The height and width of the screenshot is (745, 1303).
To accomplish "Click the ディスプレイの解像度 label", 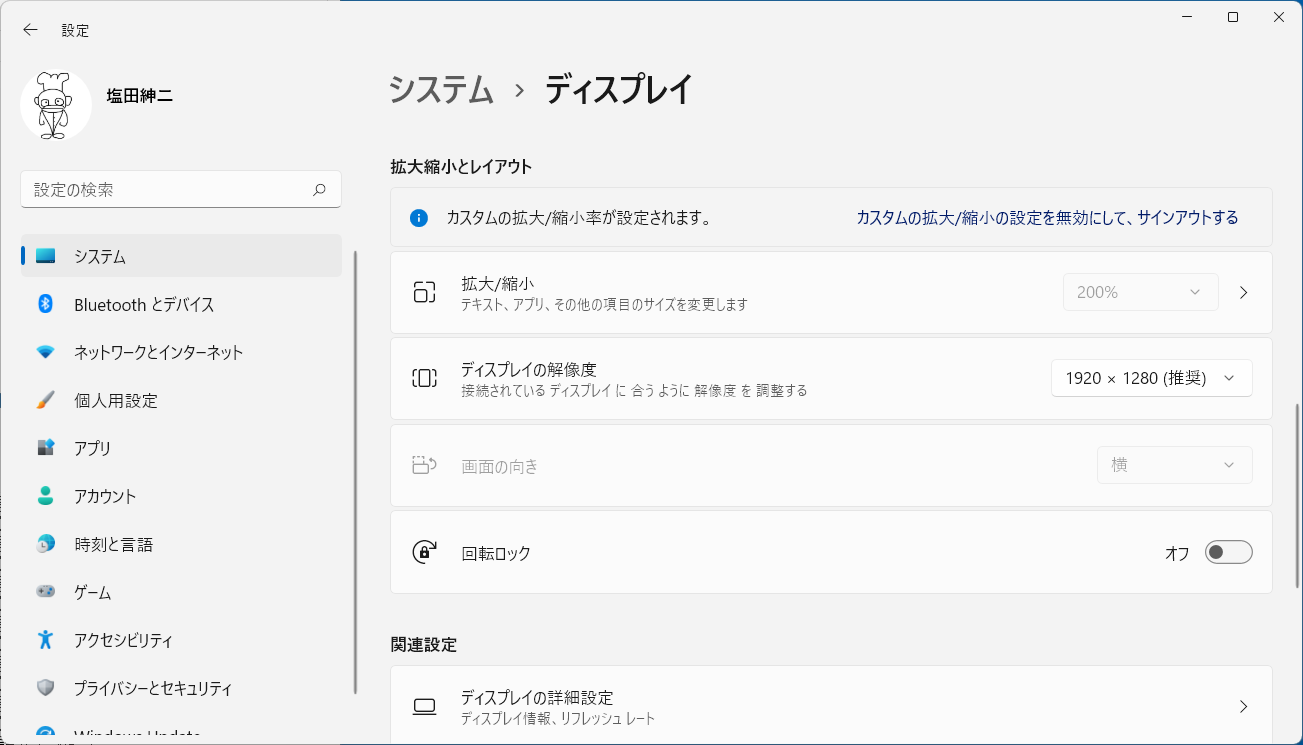I will pyautogui.click(x=529, y=369).
